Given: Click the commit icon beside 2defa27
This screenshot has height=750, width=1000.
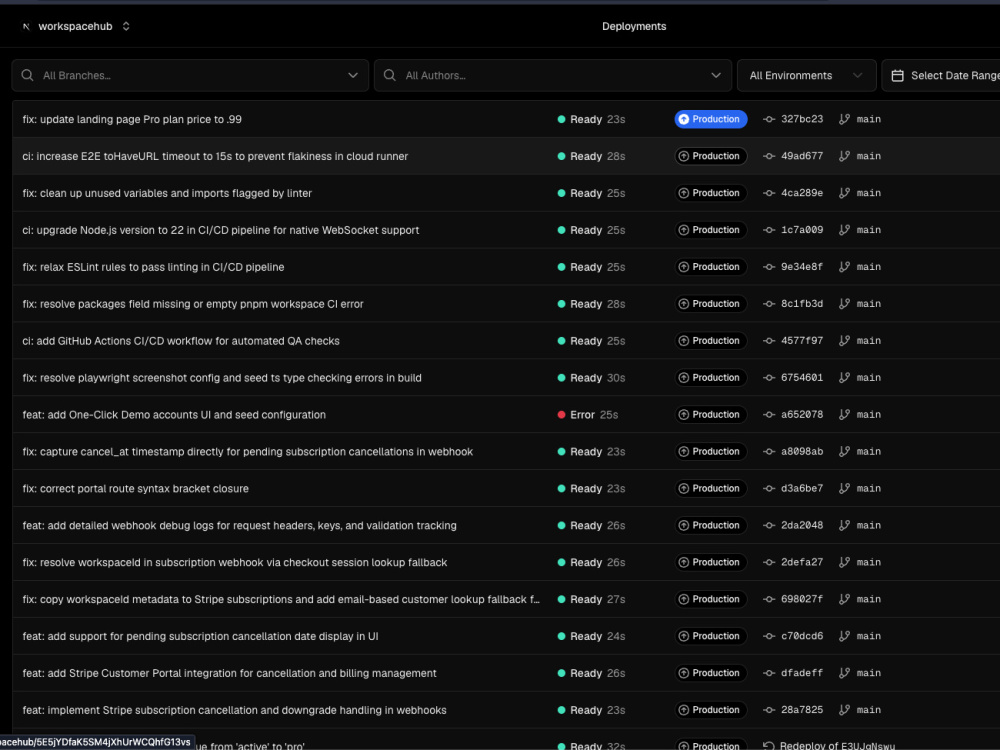Looking at the screenshot, I should (769, 563).
